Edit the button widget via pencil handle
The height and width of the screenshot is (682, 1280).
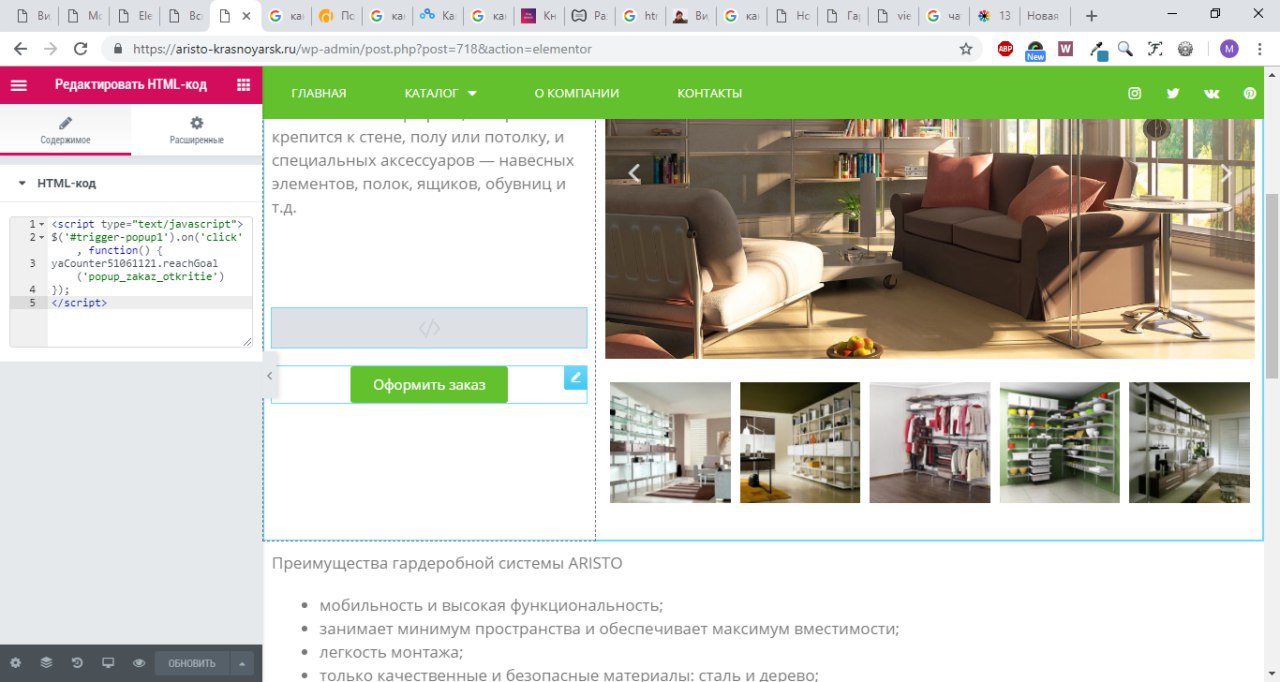(575, 377)
